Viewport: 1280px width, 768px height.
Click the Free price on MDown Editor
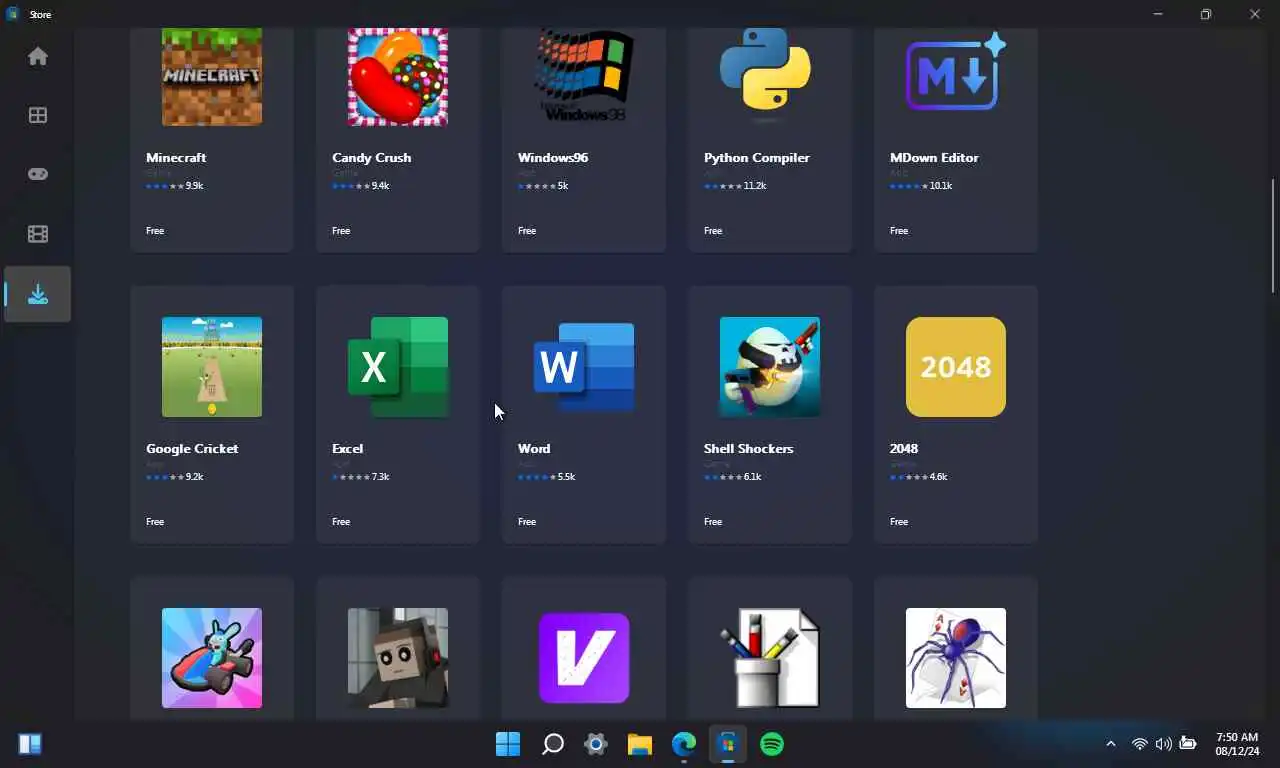pos(899,231)
